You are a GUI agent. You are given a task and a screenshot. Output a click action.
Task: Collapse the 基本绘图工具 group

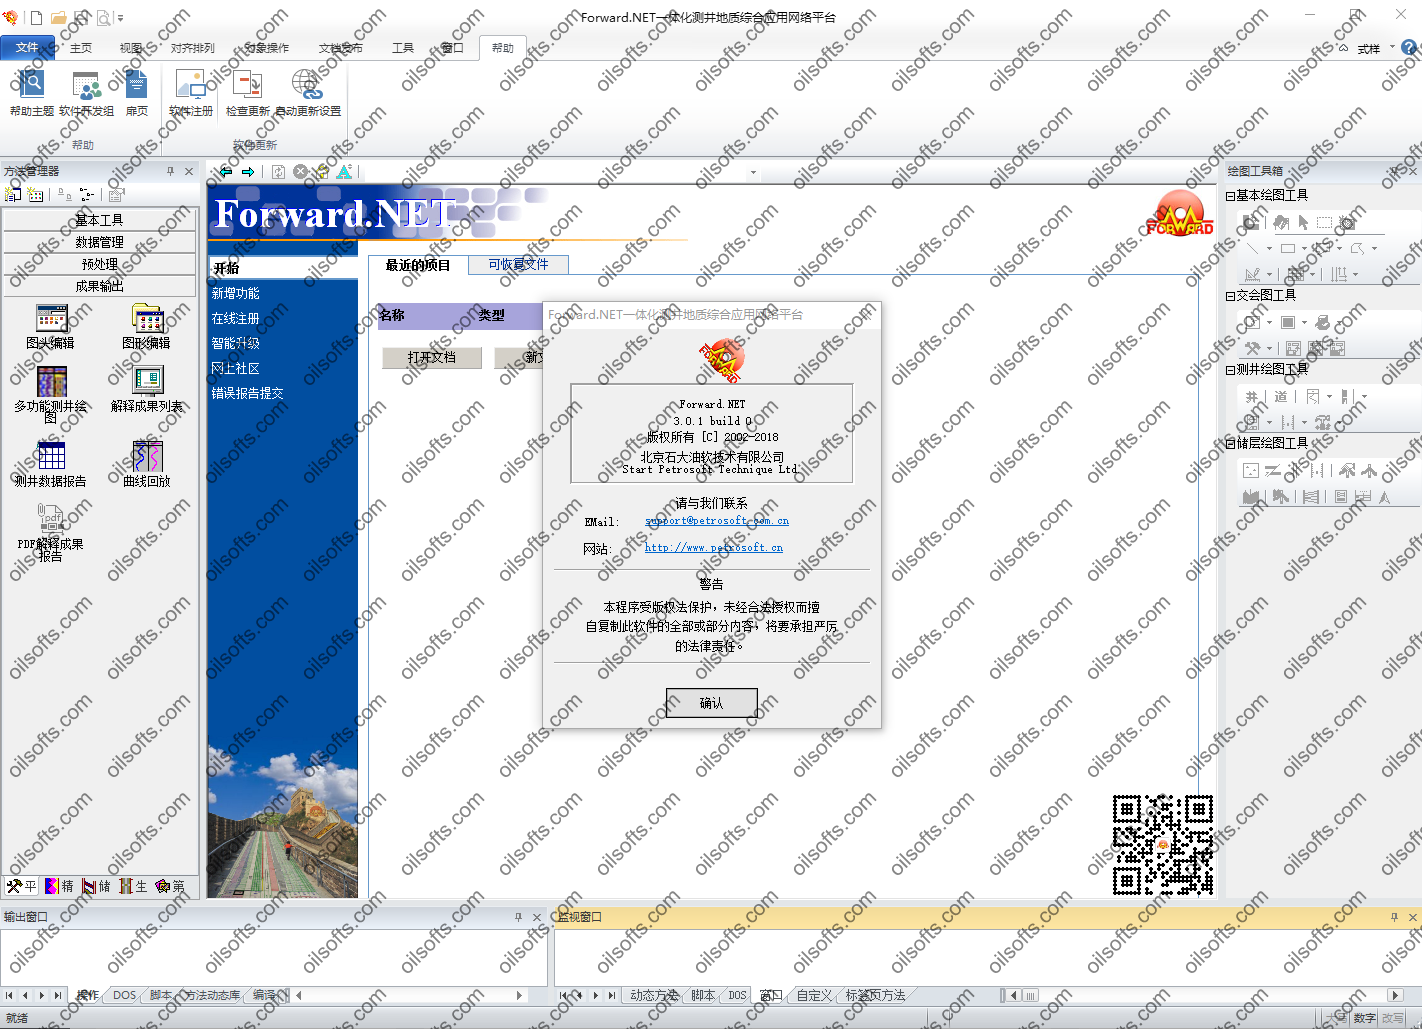point(1231,196)
